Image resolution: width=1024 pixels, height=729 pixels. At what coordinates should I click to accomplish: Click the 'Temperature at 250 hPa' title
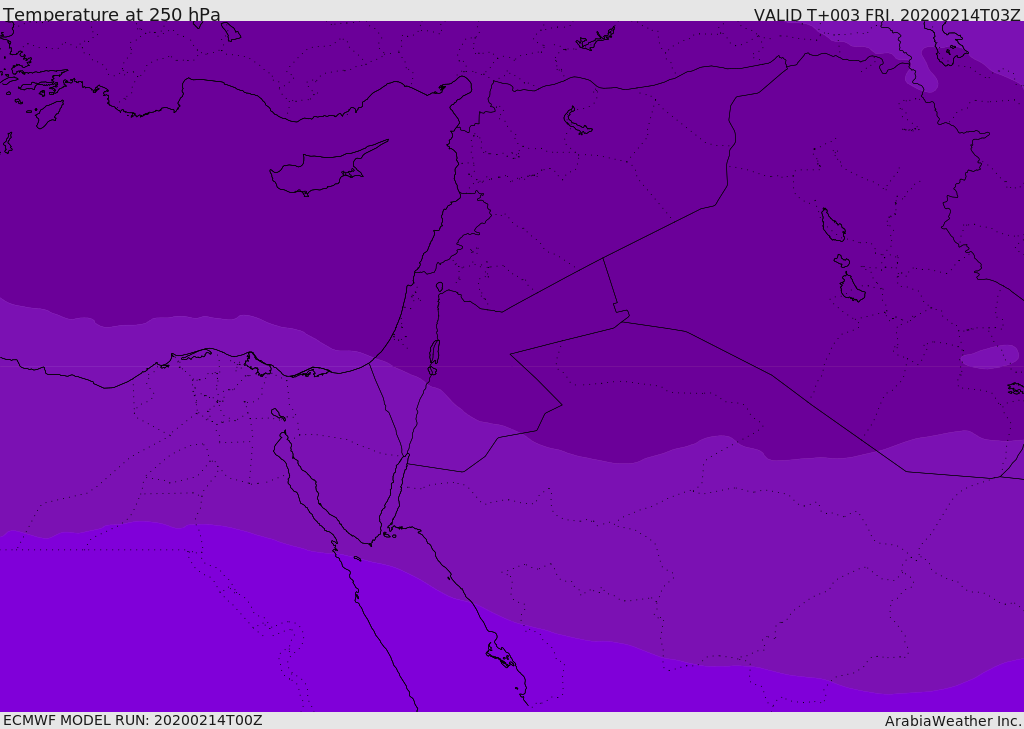pos(112,15)
